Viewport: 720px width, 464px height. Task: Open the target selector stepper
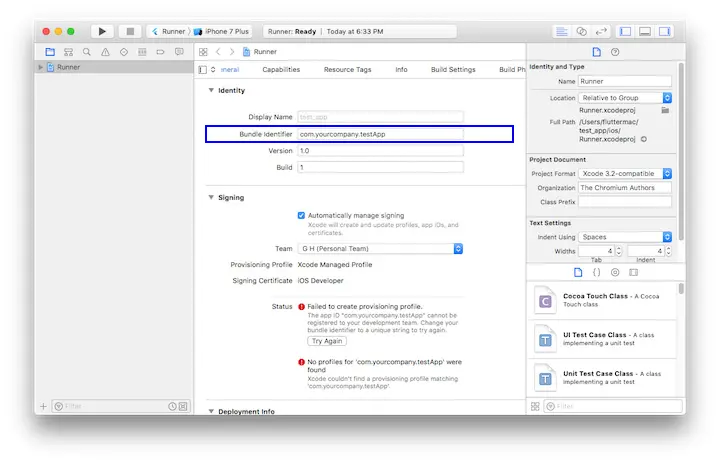coord(213,70)
